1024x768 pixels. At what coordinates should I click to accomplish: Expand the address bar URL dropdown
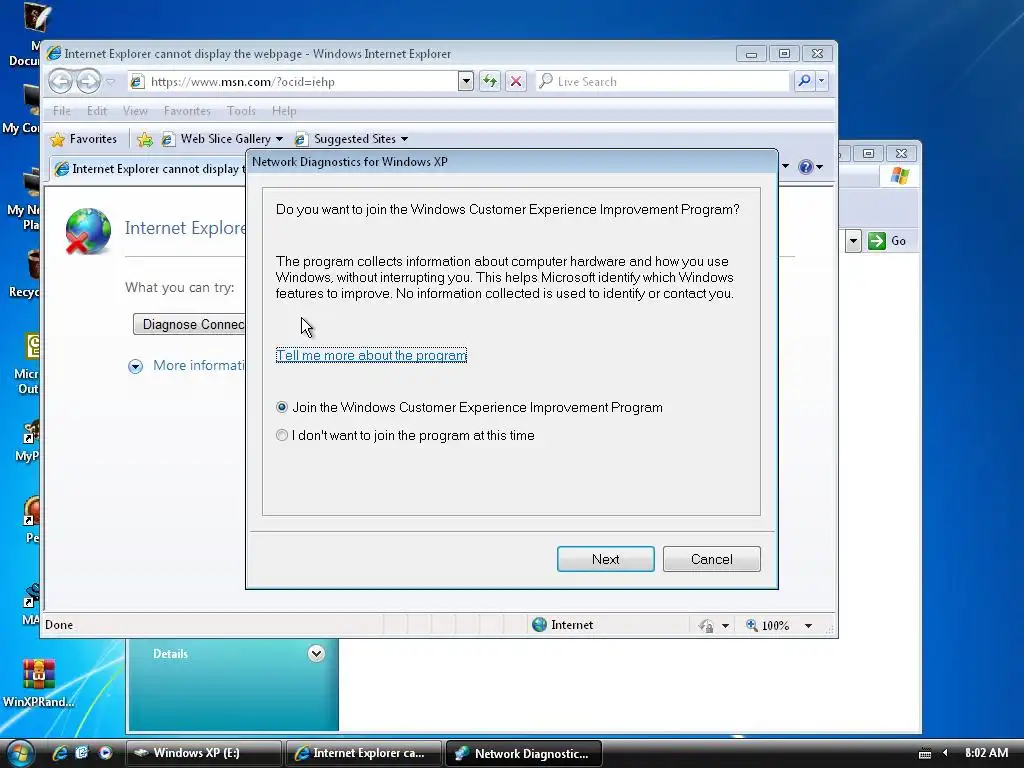point(466,82)
